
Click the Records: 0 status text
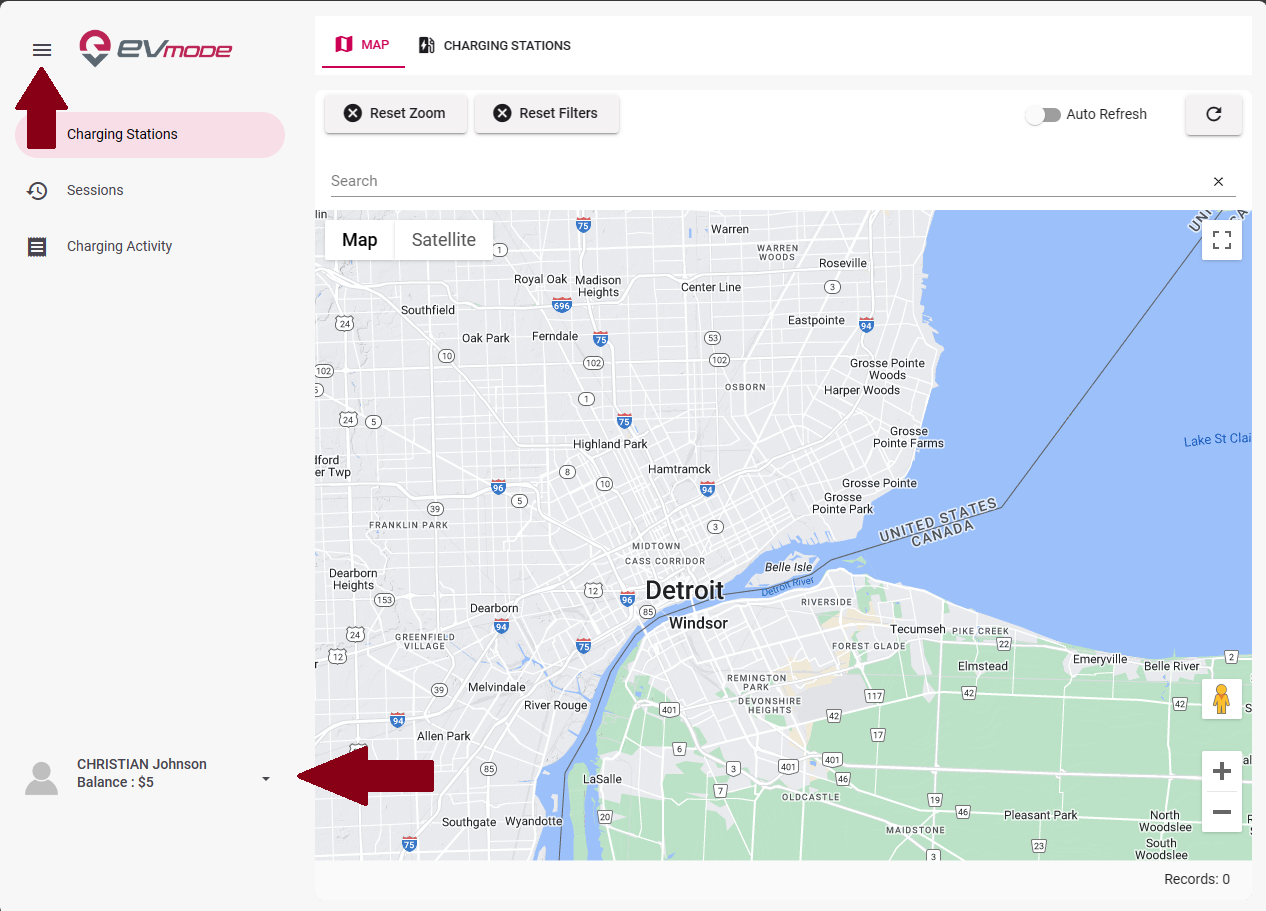tap(1197, 879)
